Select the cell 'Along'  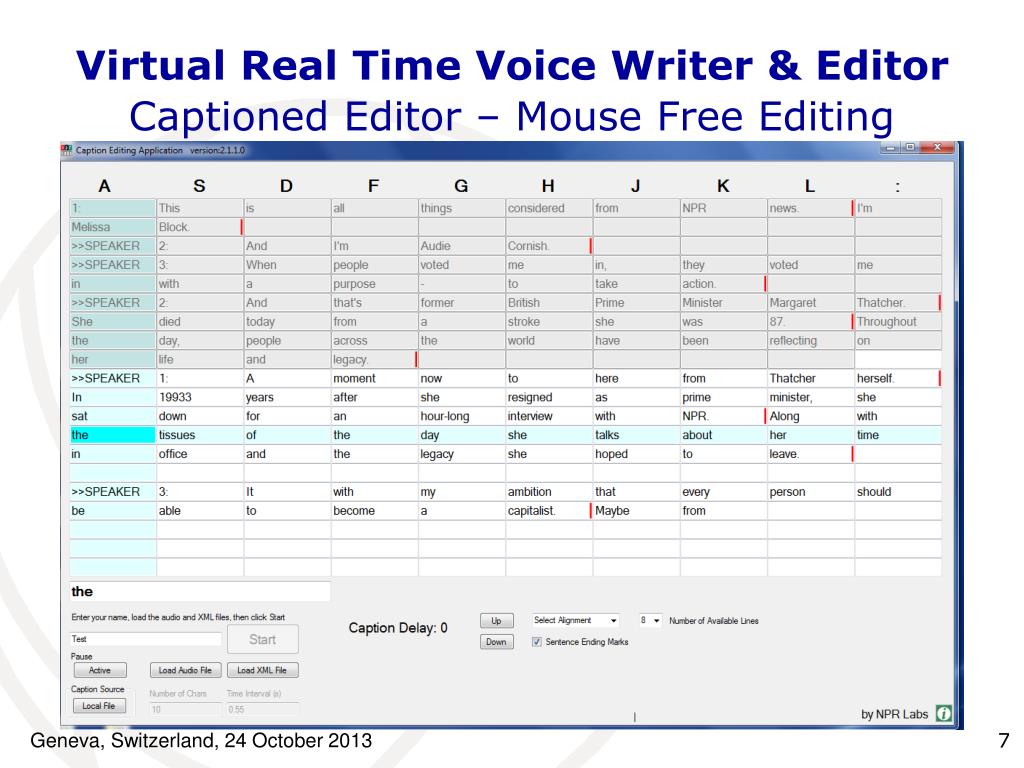[x=810, y=416]
